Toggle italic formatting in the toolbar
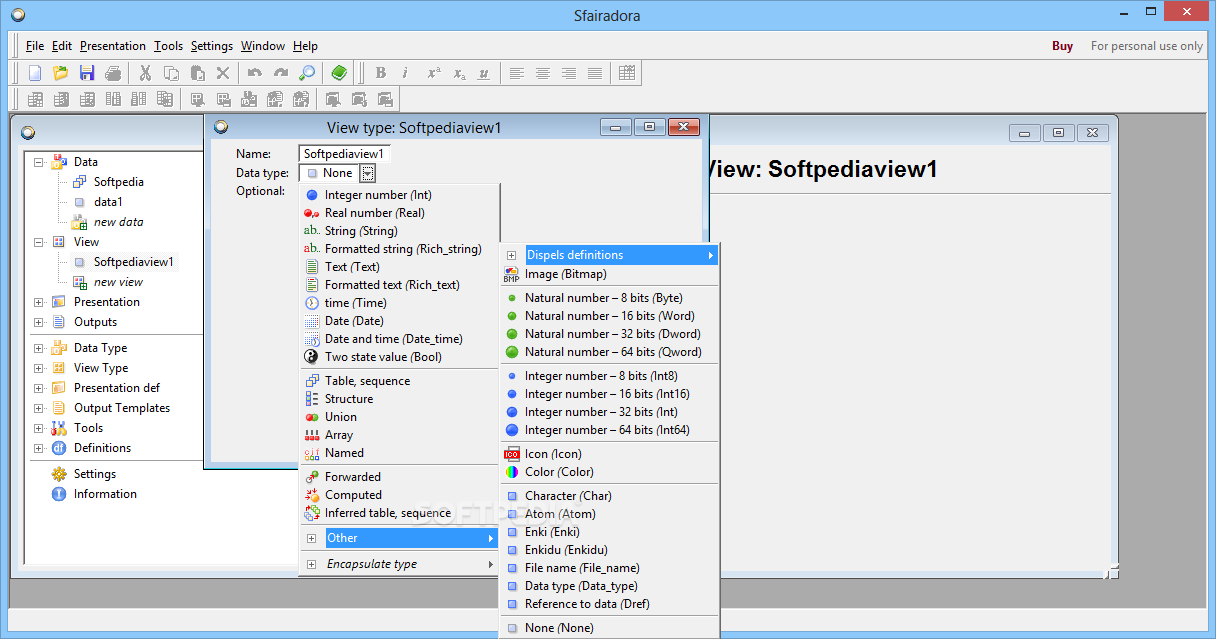1216x639 pixels. click(406, 73)
